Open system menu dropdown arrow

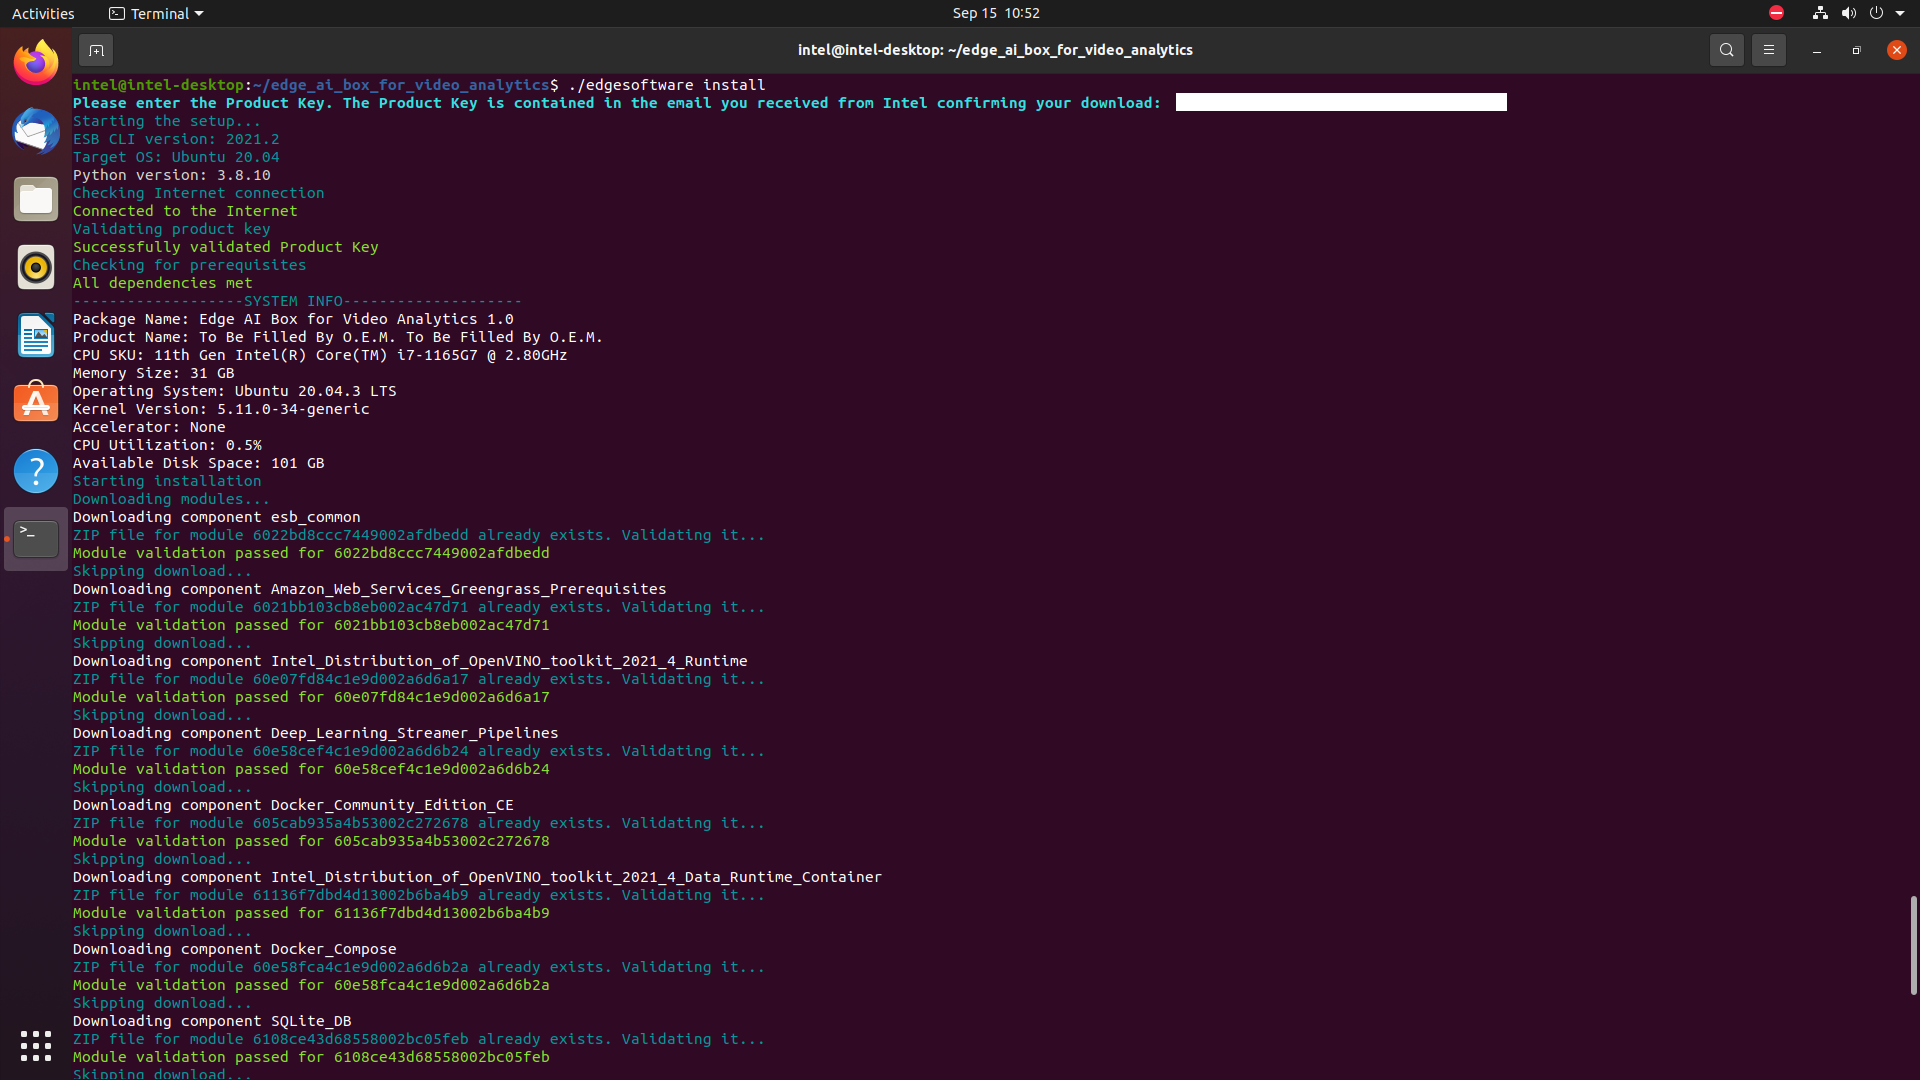pyautogui.click(x=1900, y=13)
